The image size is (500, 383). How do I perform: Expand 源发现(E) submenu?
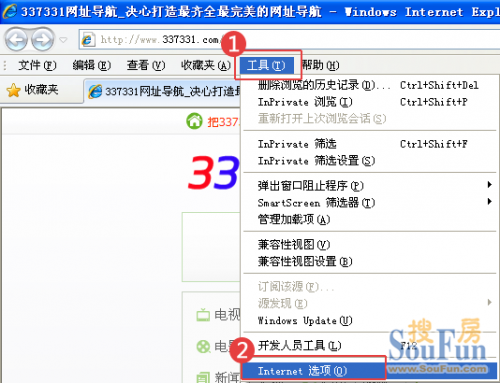tap(370, 303)
